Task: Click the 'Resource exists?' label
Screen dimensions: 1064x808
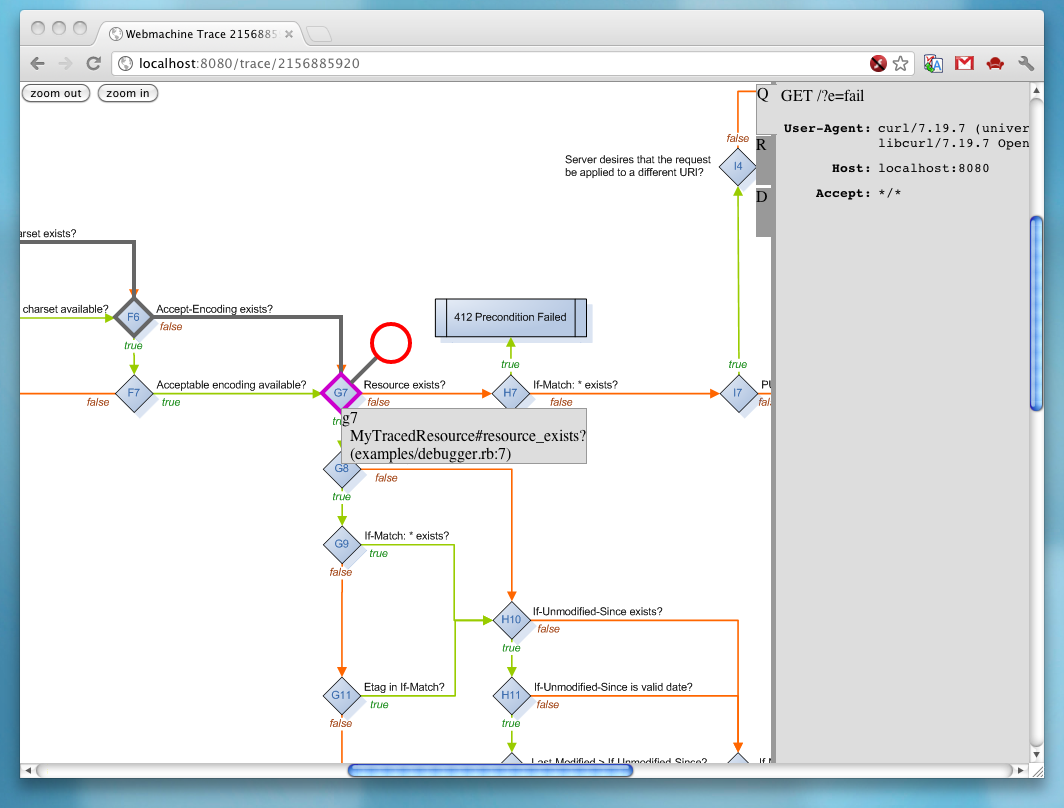Action: tap(404, 385)
